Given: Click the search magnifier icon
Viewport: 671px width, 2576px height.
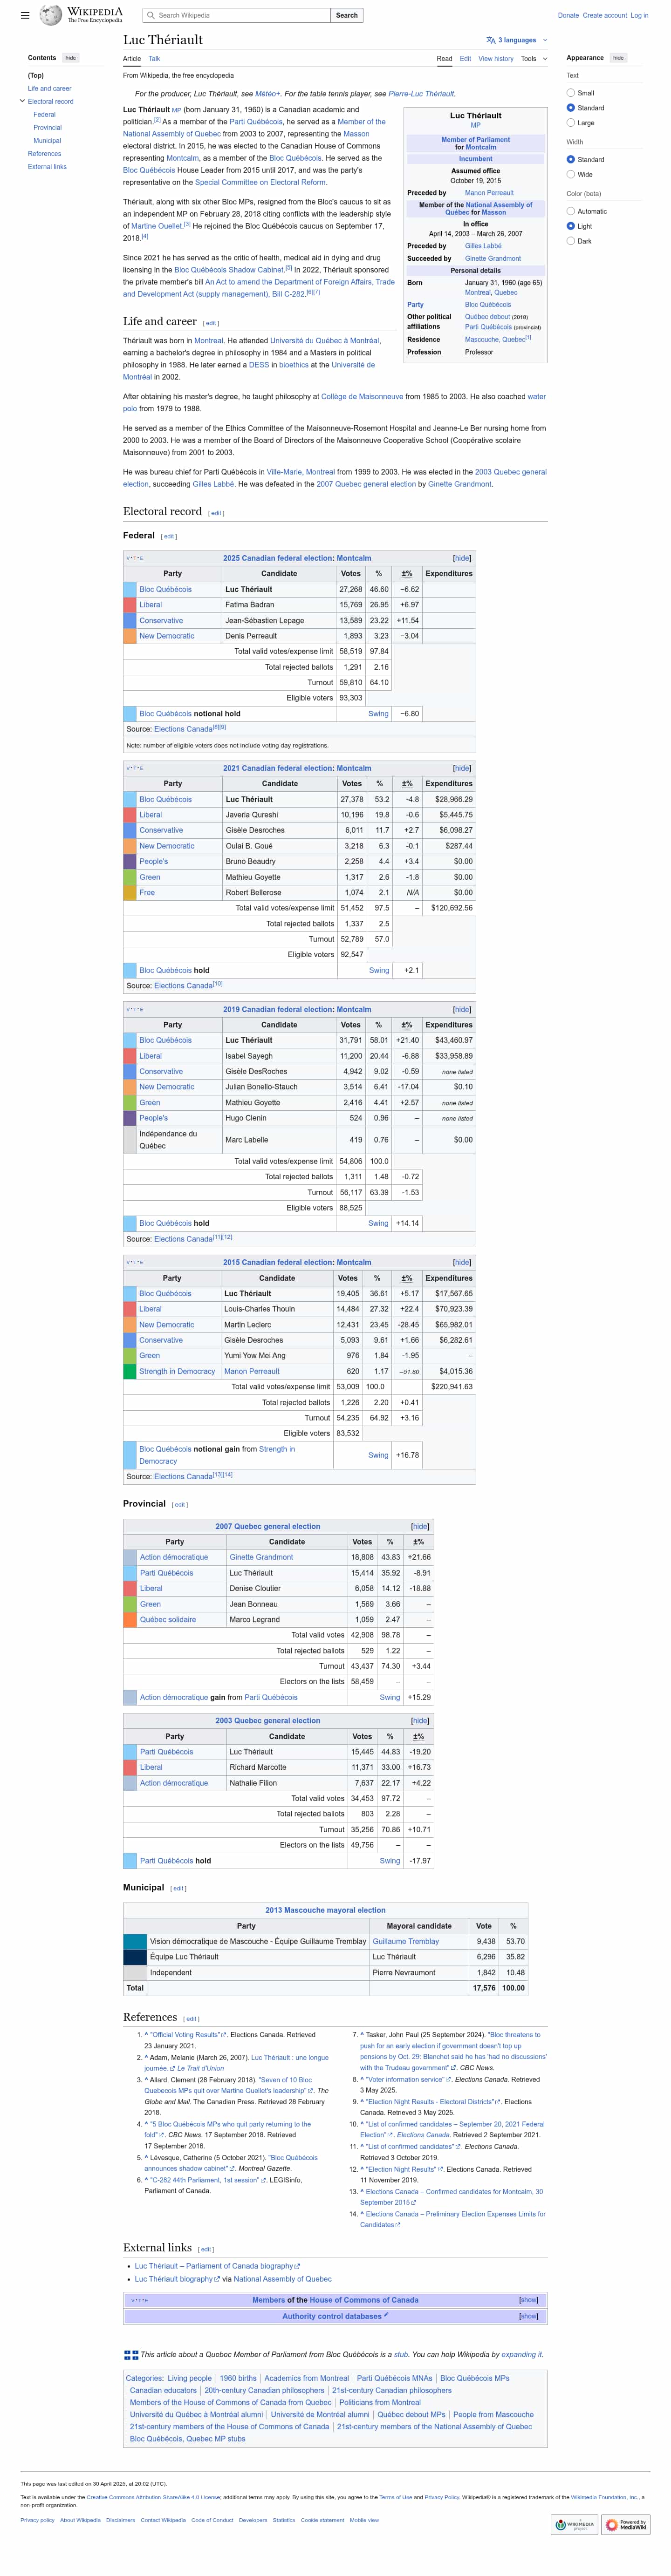Looking at the screenshot, I should click(150, 15).
